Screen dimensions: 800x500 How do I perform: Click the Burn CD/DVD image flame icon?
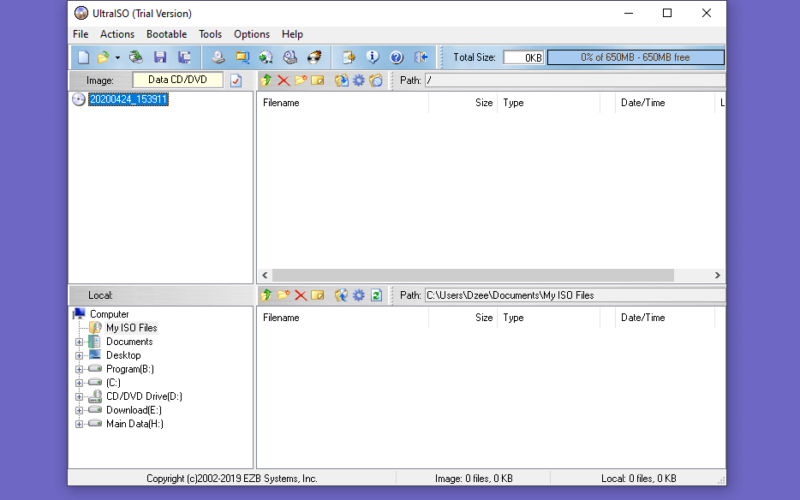click(314, 57)
